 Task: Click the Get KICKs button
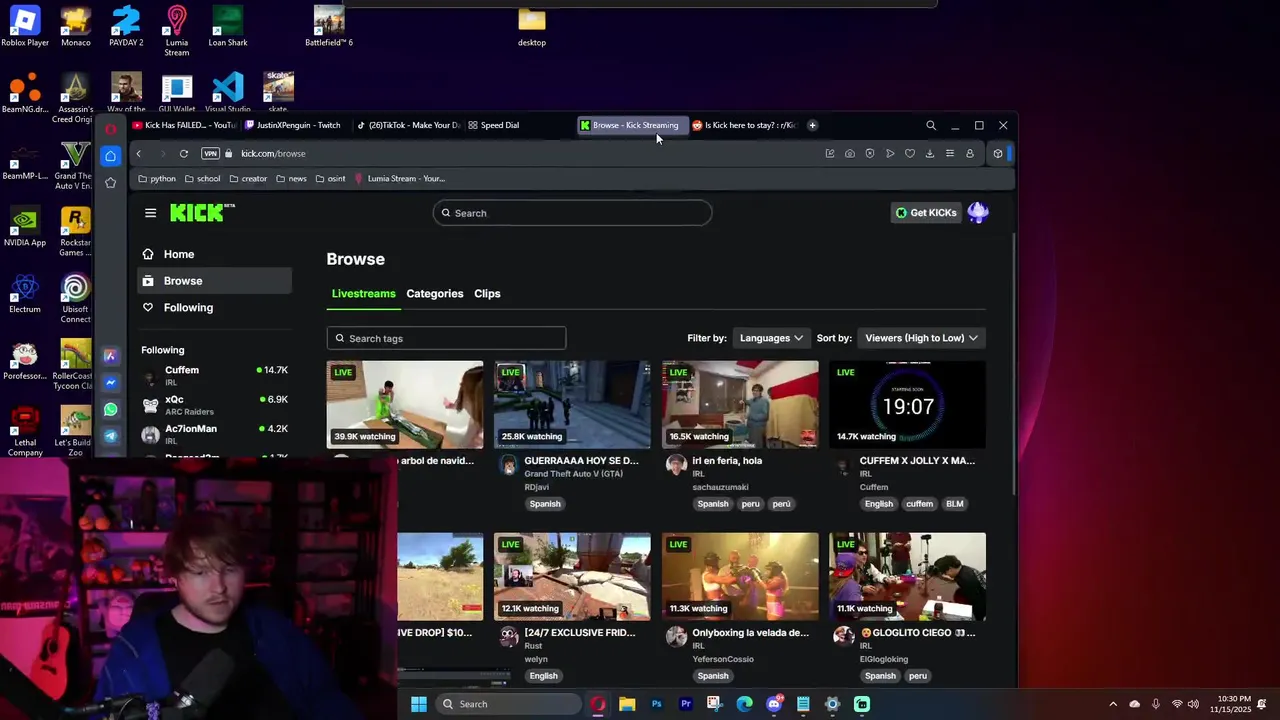(x=926, y=213)
